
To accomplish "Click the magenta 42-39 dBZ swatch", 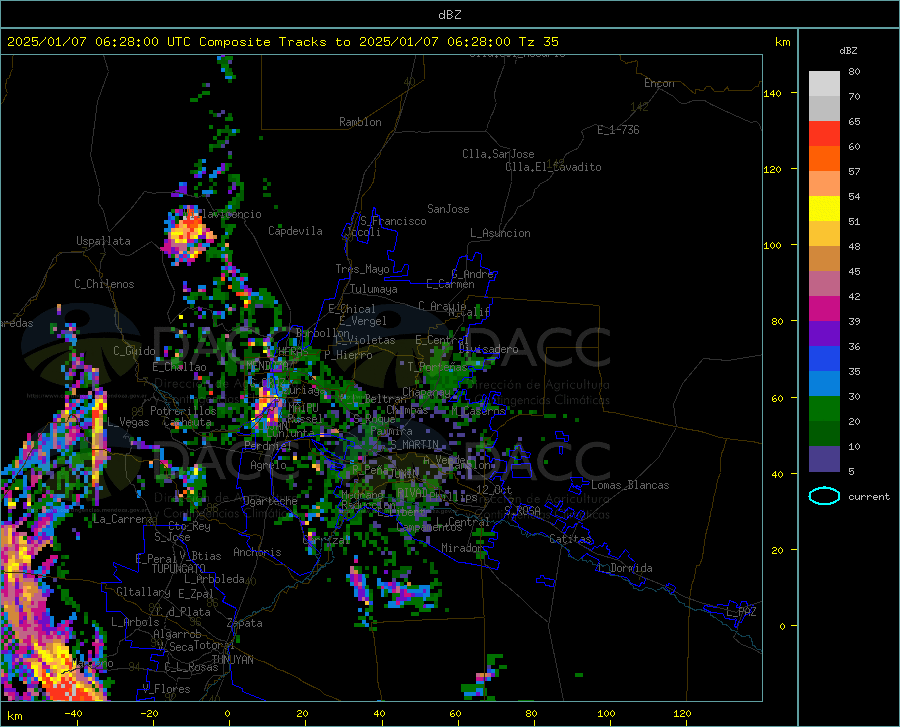I will [824, 309].
